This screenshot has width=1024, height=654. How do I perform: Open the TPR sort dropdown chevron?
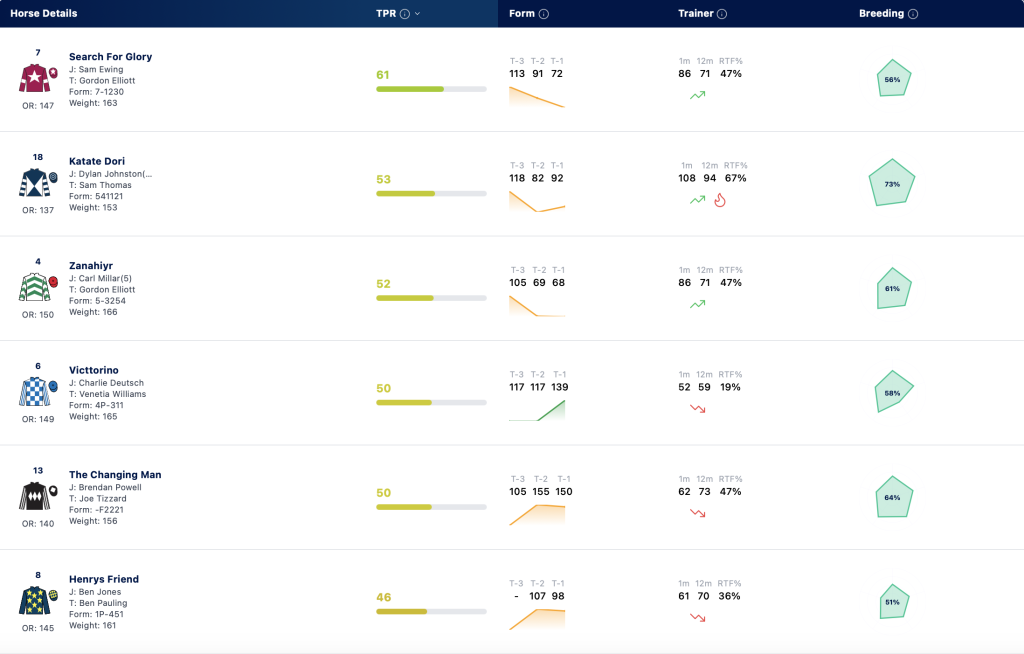[x=417, y=14]
